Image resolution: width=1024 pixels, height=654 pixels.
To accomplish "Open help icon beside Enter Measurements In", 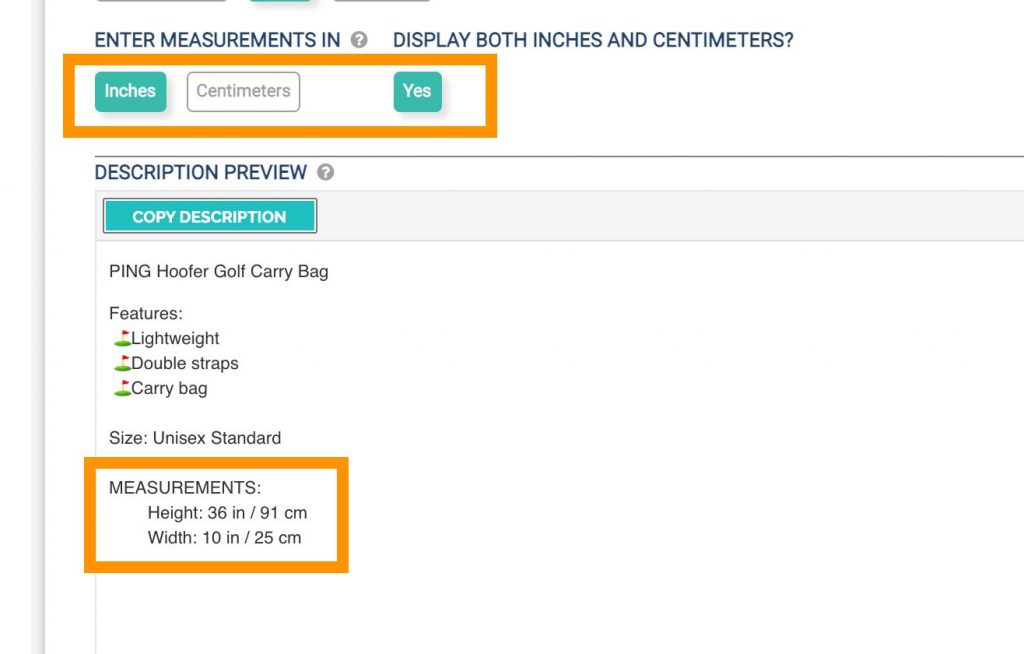I will 359,40.
